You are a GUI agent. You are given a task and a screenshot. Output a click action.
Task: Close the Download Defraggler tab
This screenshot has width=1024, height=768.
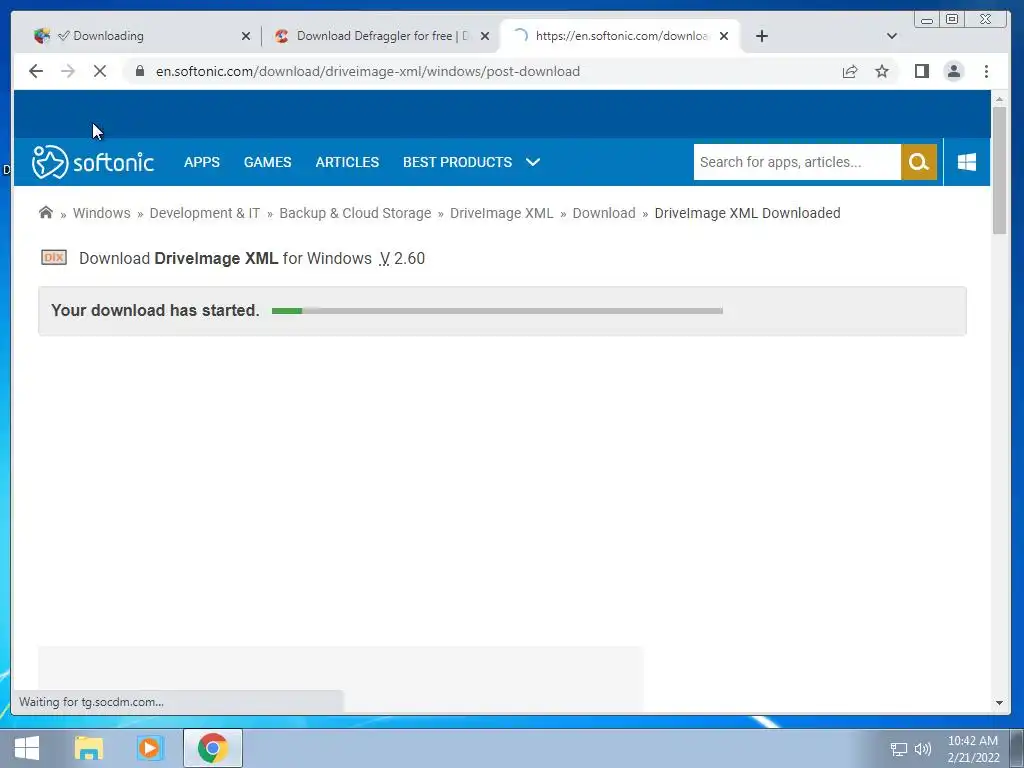click(485, 36)
